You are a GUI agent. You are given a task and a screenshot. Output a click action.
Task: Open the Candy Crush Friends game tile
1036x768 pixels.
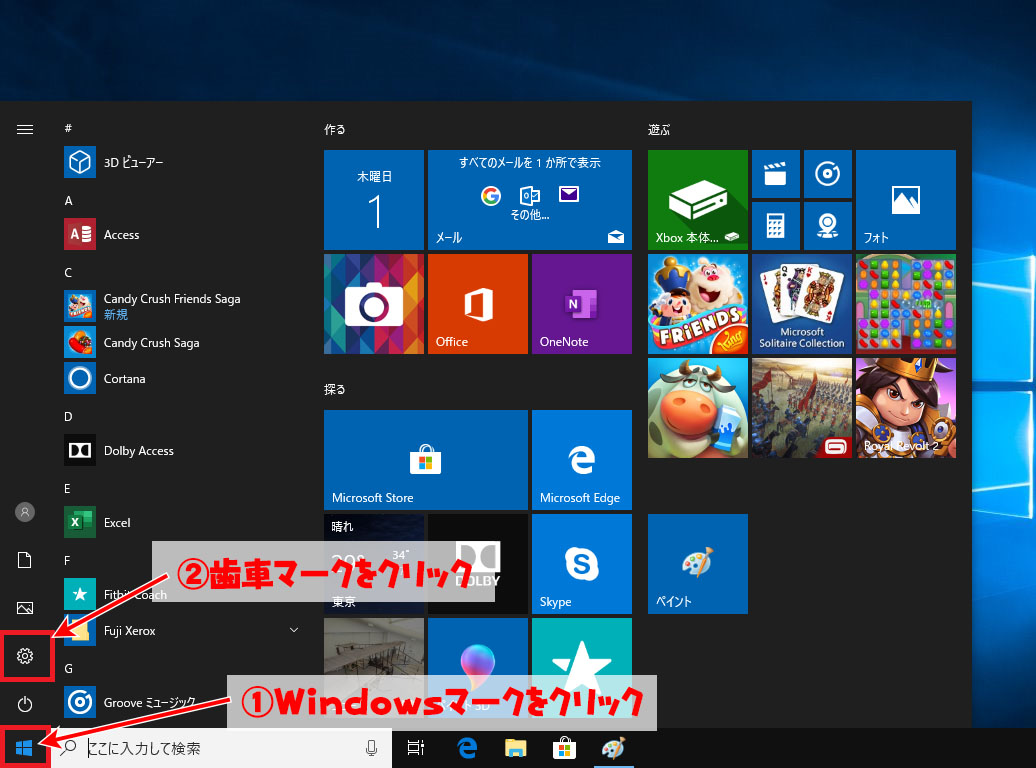click(698, 304)
